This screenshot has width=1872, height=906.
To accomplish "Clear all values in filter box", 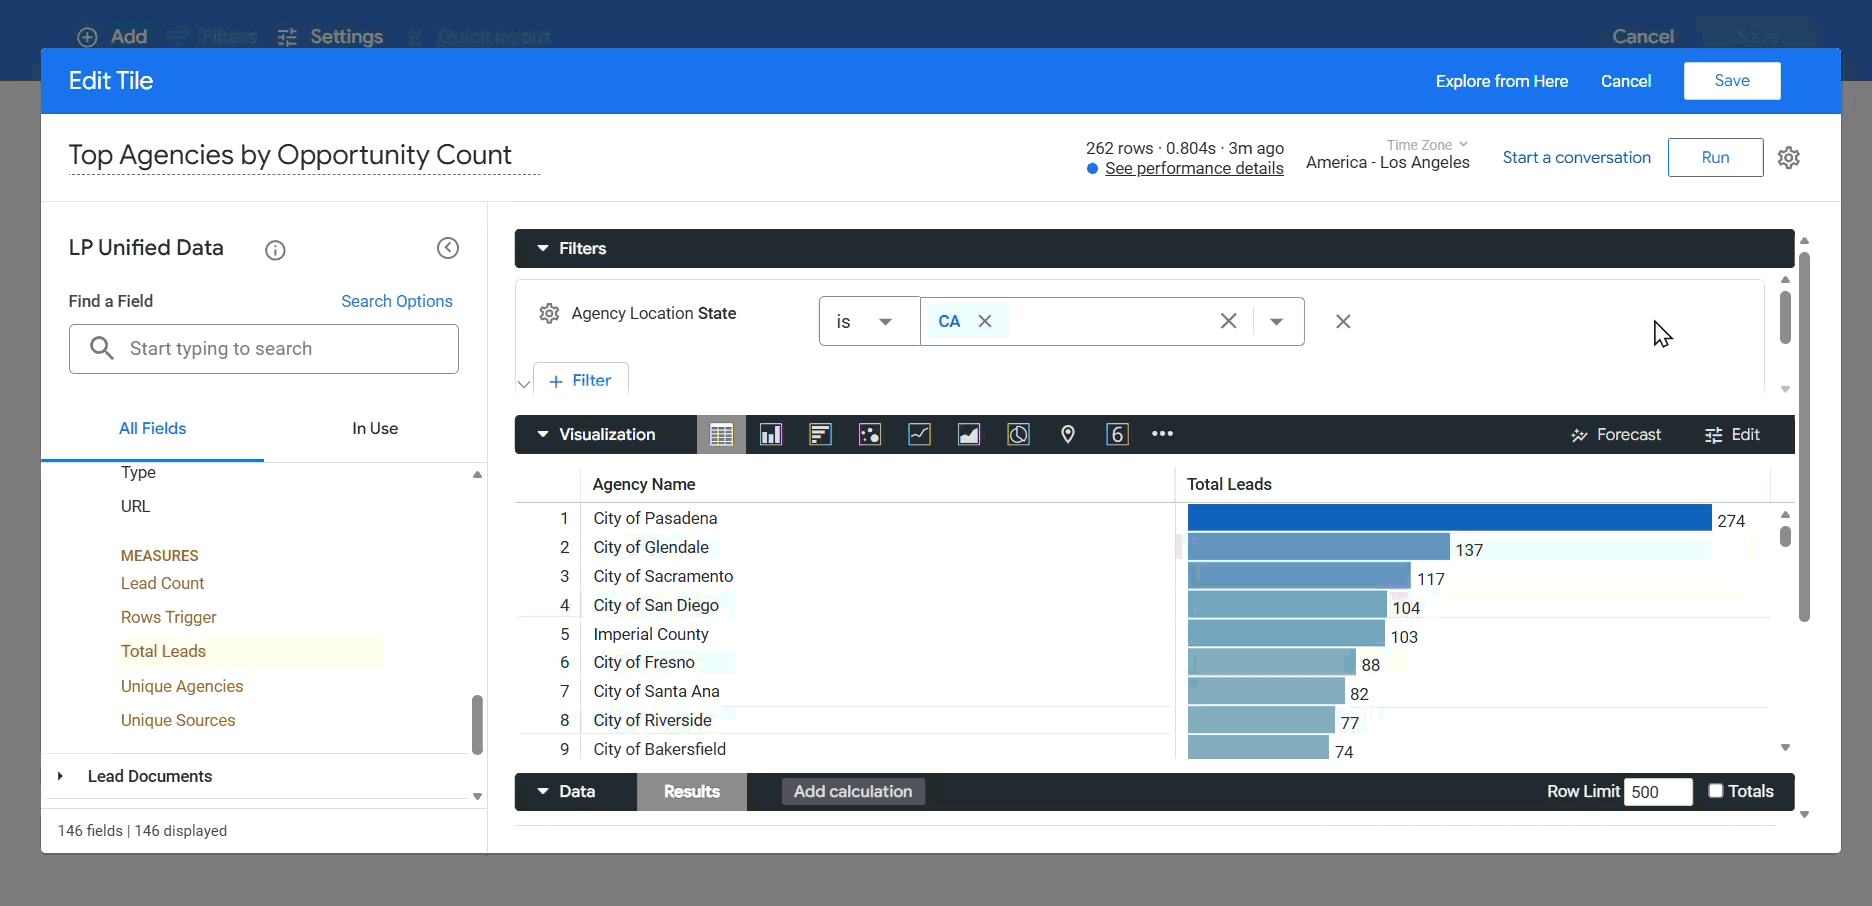I will (1228, 321).
